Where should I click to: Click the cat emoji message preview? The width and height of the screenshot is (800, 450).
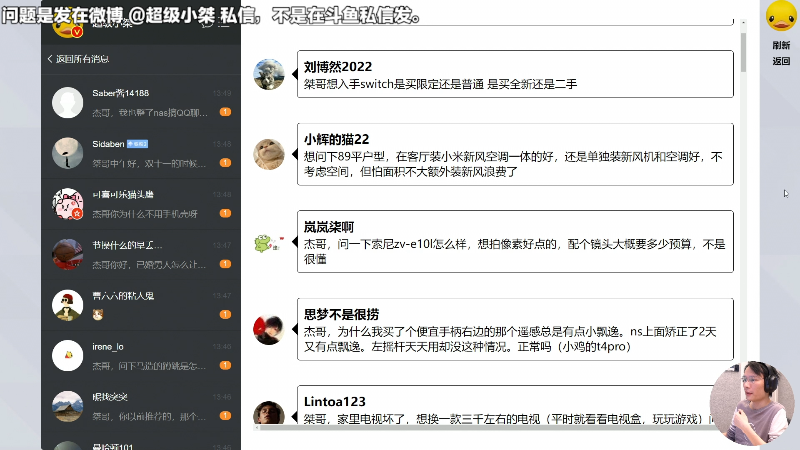pos(97,315)
